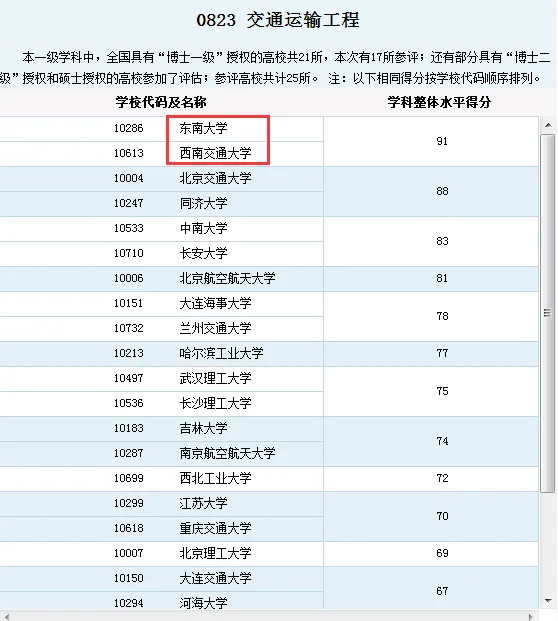Select the 学科整体水平得分 column header
The image size is (558, 621).
coord(439,103)
